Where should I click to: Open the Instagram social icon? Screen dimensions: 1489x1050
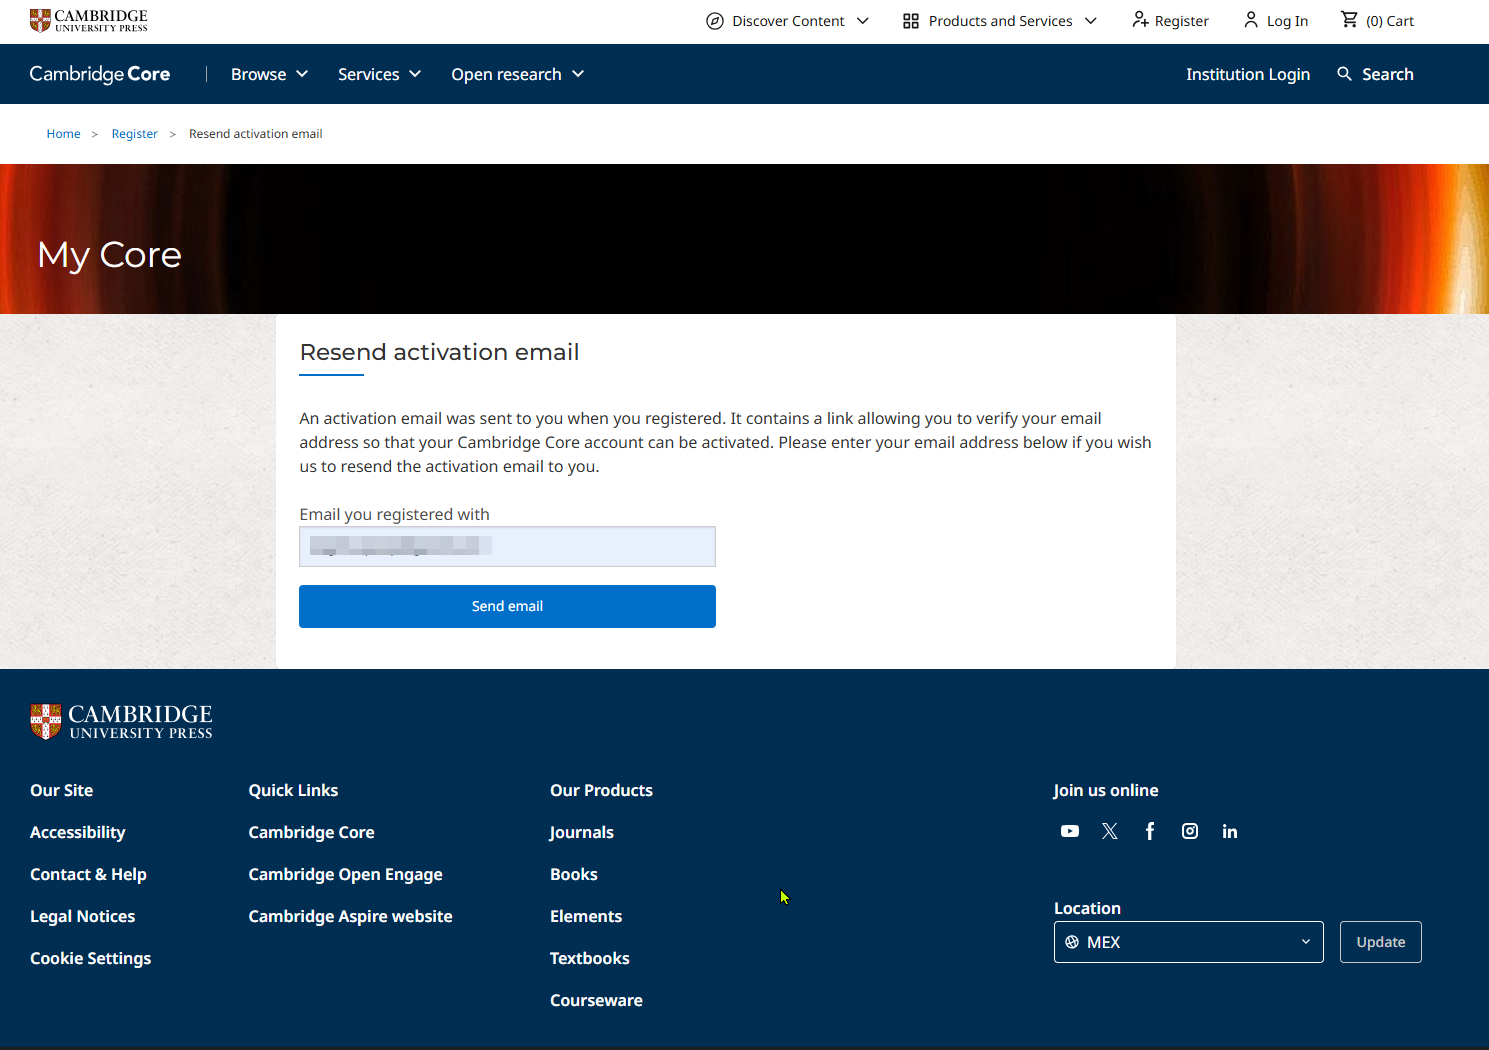(x=1190, y=831)
